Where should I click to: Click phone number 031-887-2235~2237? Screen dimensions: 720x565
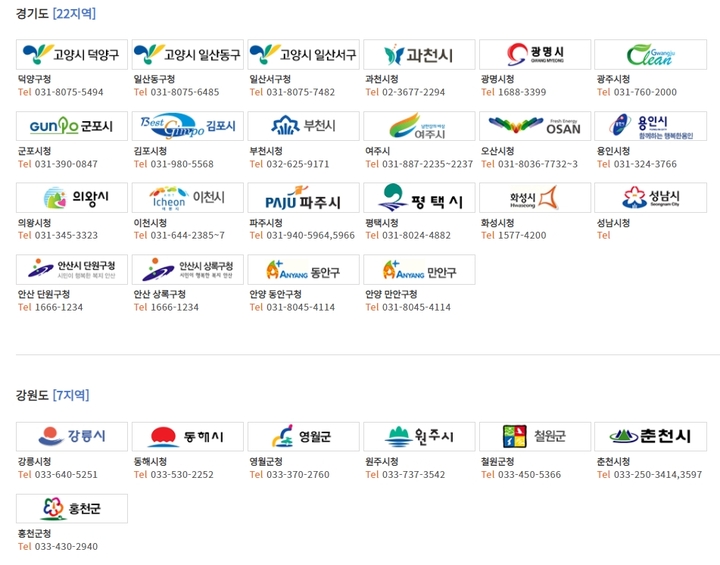[x=428, y=164]
